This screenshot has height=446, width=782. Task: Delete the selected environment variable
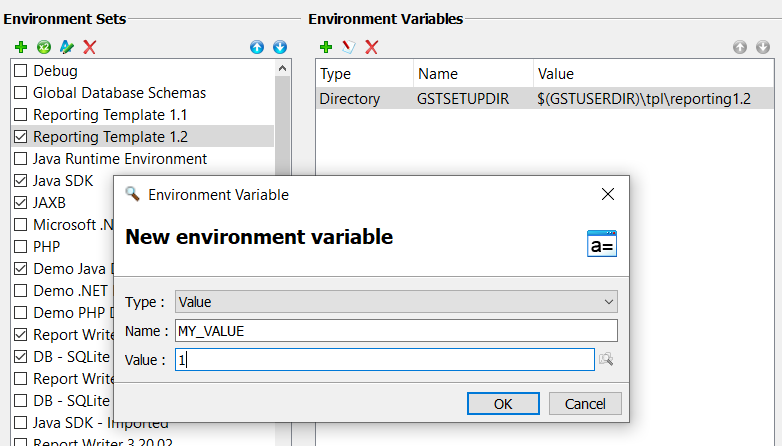click(x=372, y=47)
